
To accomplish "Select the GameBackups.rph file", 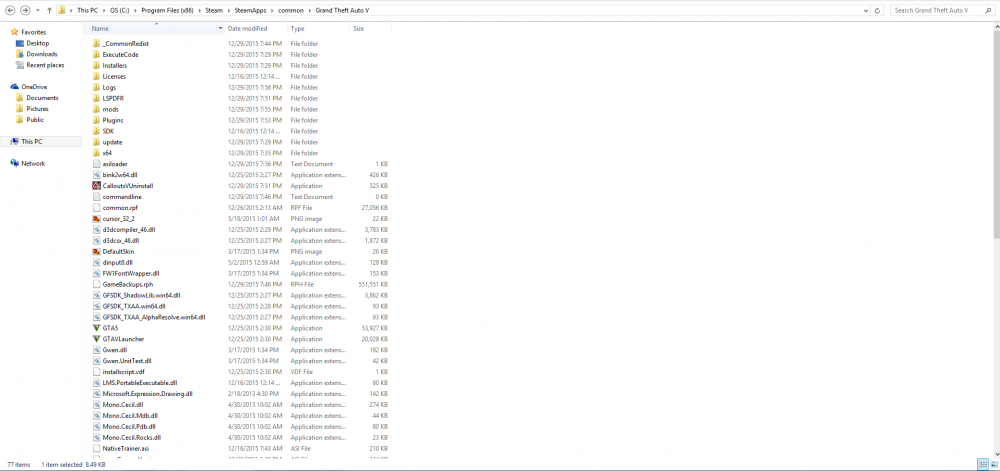I will point(128,284).
